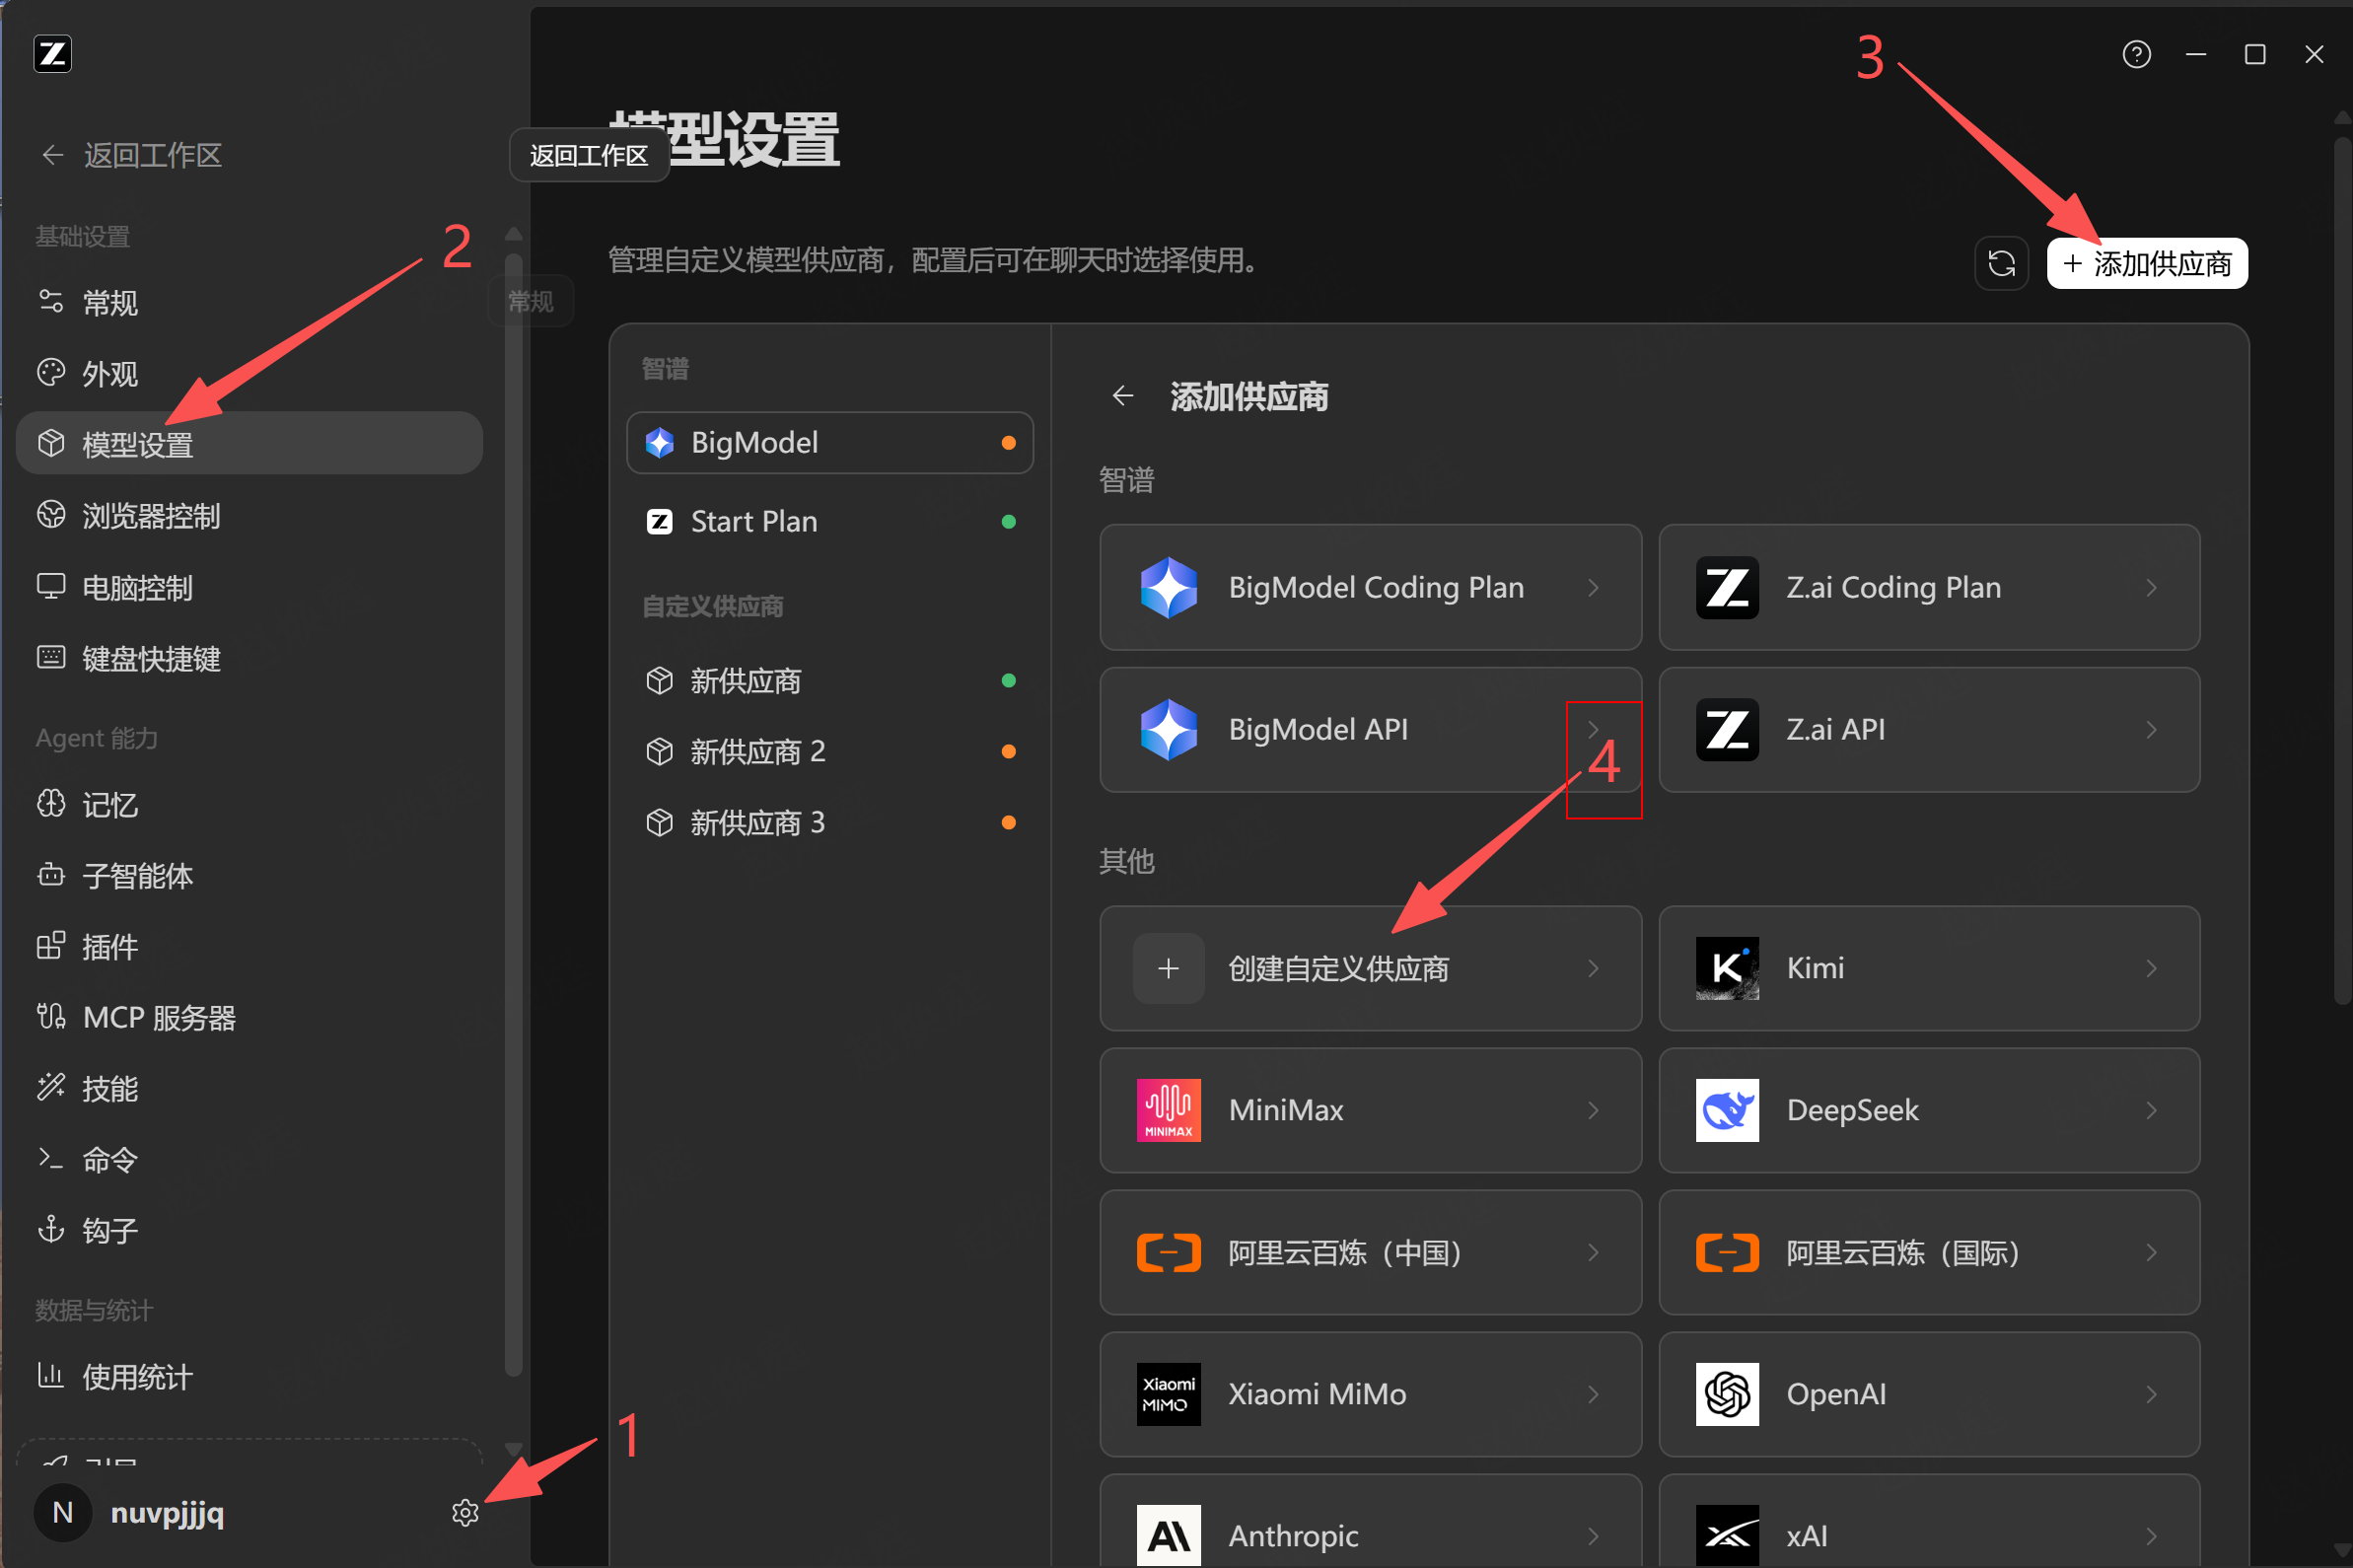Open settings gear beside nuvpjjjq
Screen dimensions: 2353x1568
tap(465, 1512)
